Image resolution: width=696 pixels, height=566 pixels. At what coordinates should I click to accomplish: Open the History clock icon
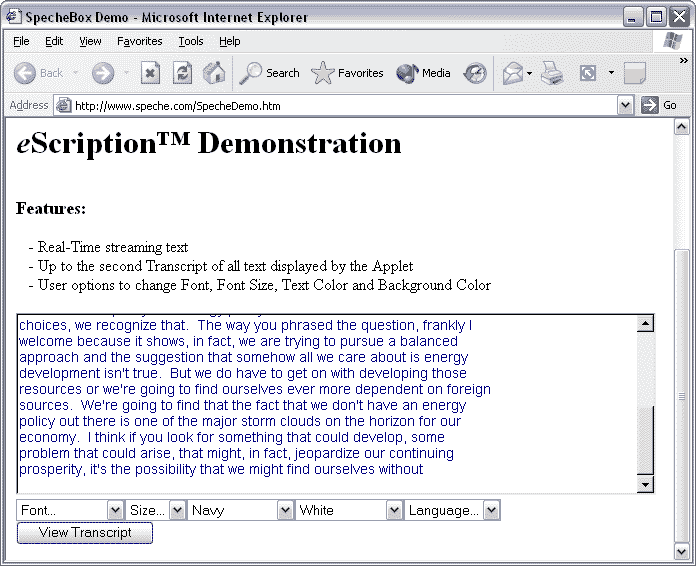pyautogui.click(x=475, y=73)
